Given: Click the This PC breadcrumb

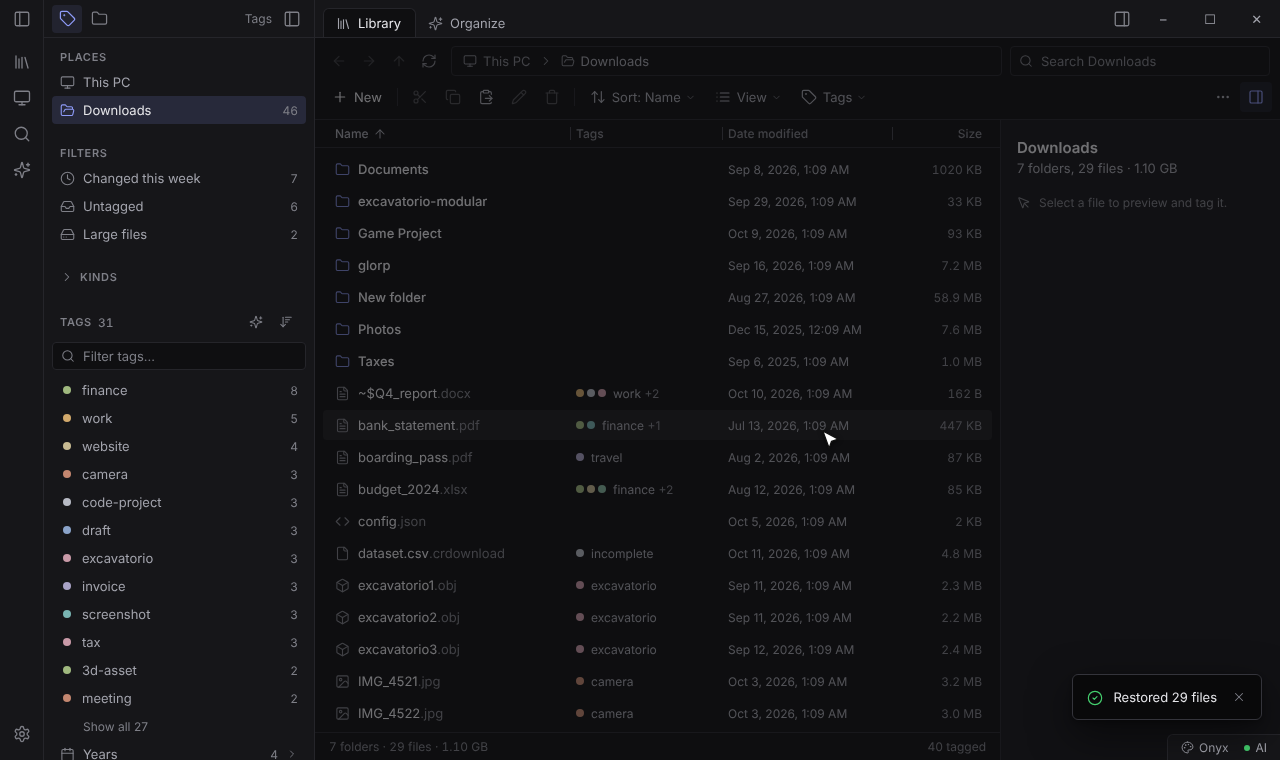Looking at the screenshot, I should click(497, 61).
